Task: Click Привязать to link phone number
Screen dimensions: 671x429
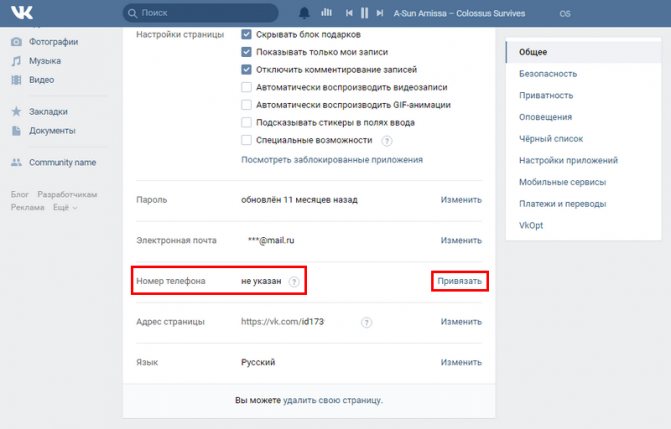Action: pos(460,281)
